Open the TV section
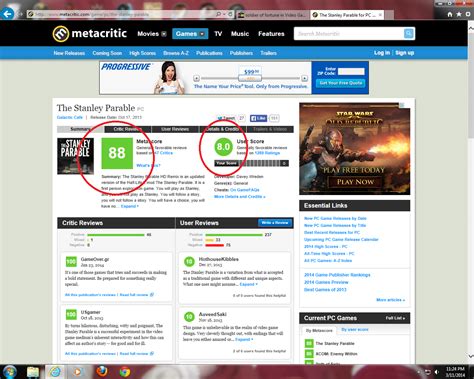This screenshot has width=474, height=379. point(218,34)
